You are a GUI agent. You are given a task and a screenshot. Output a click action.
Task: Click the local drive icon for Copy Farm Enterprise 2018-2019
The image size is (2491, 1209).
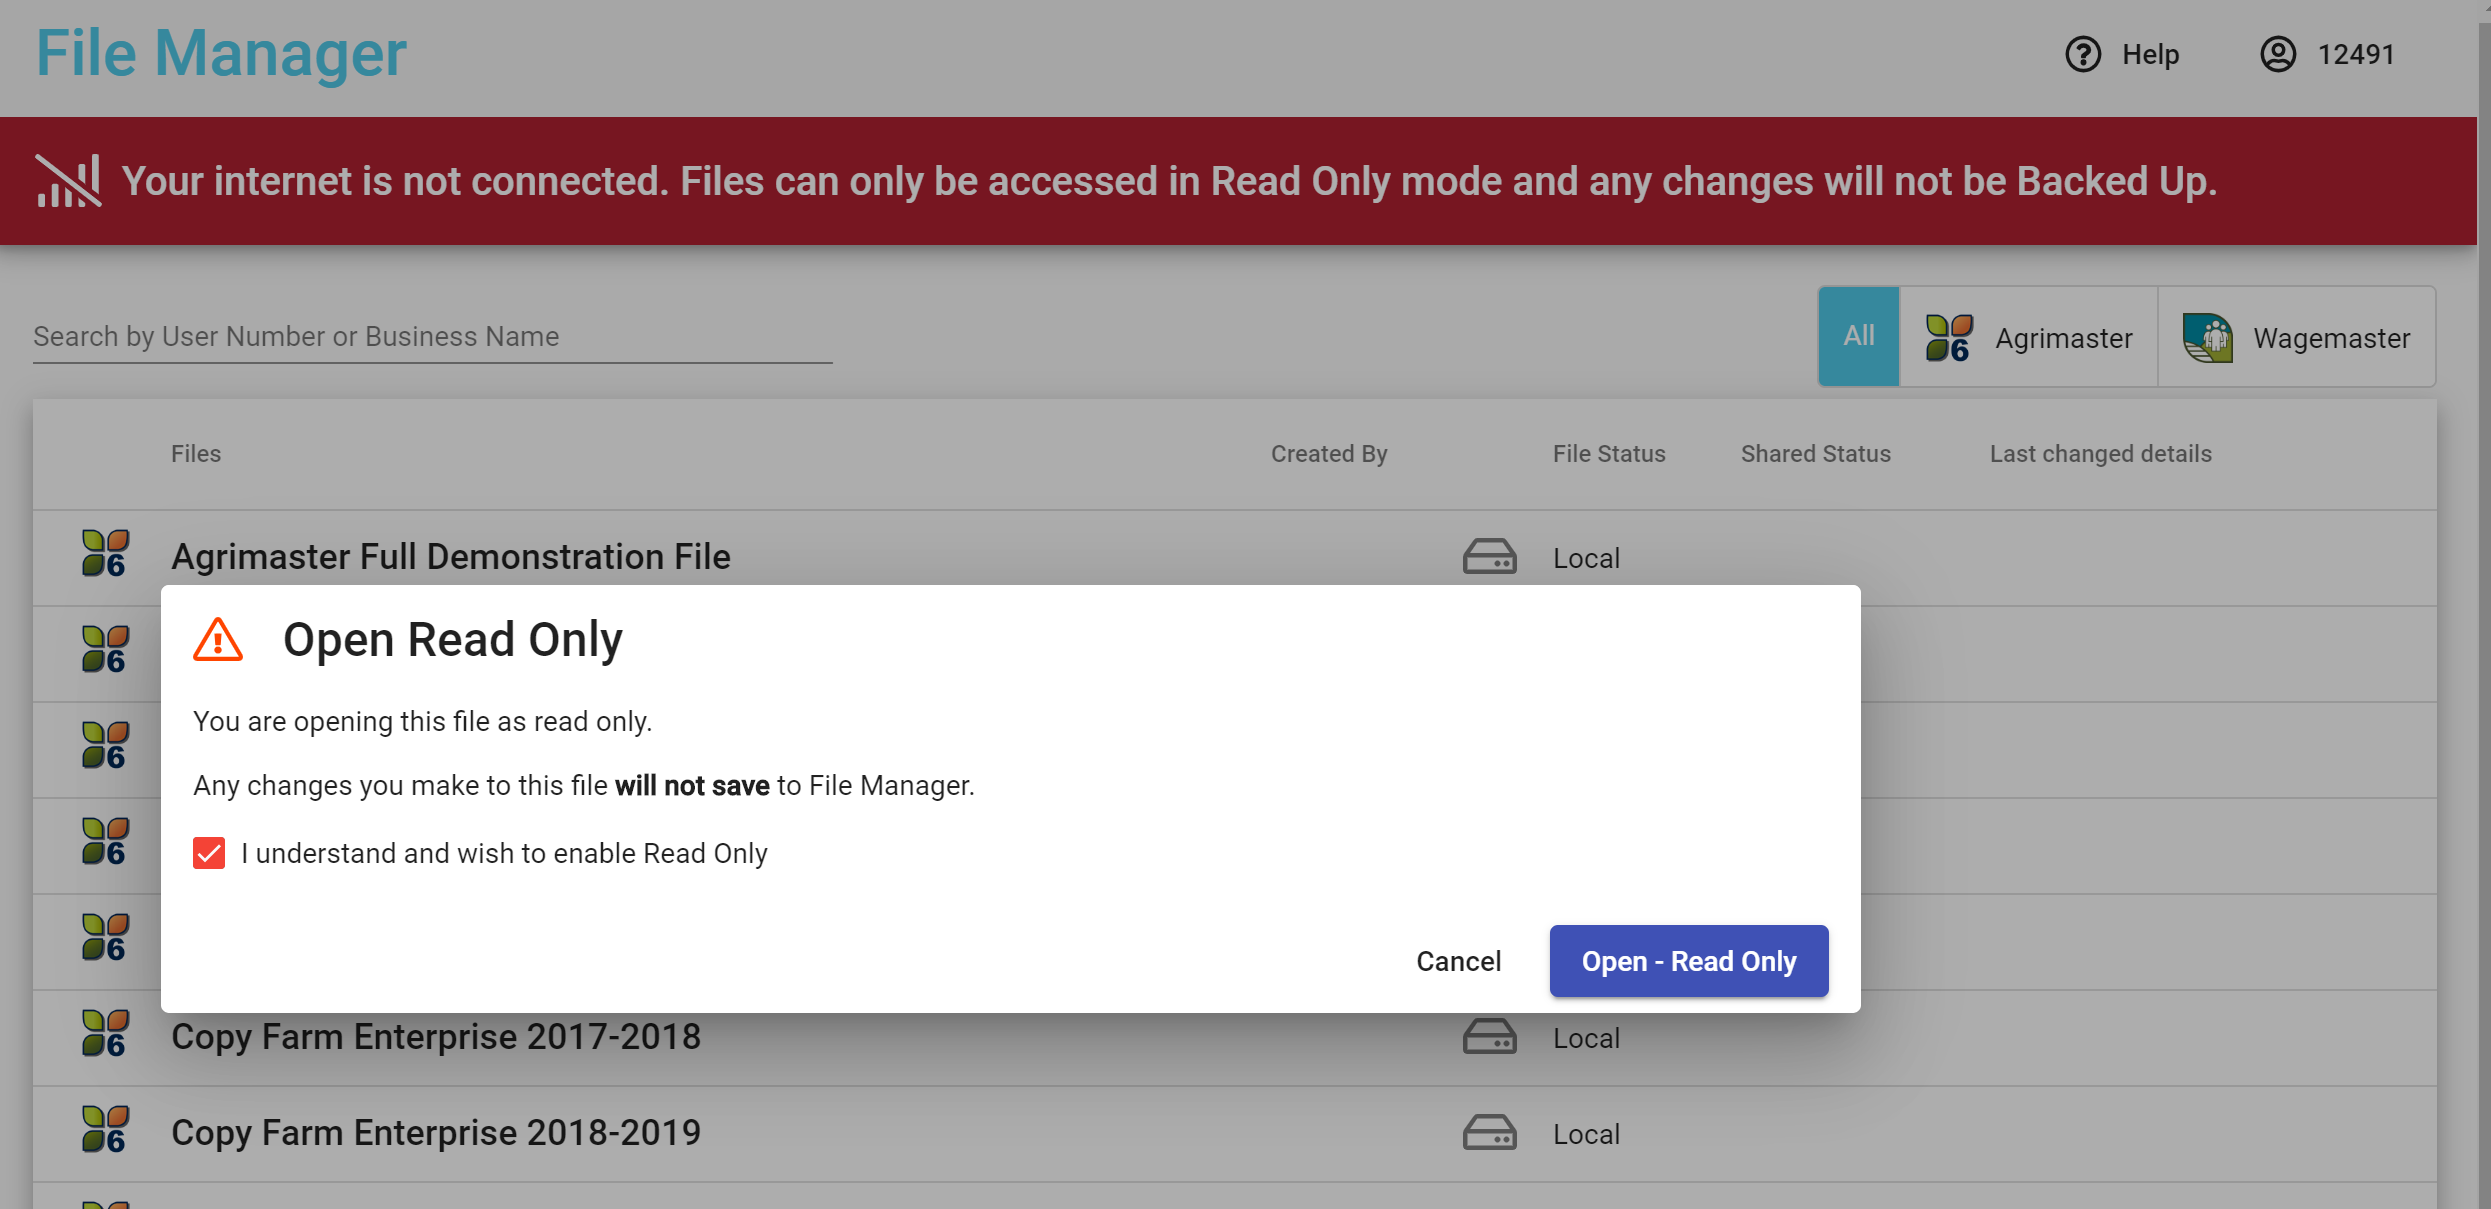coord(1489,1133)
